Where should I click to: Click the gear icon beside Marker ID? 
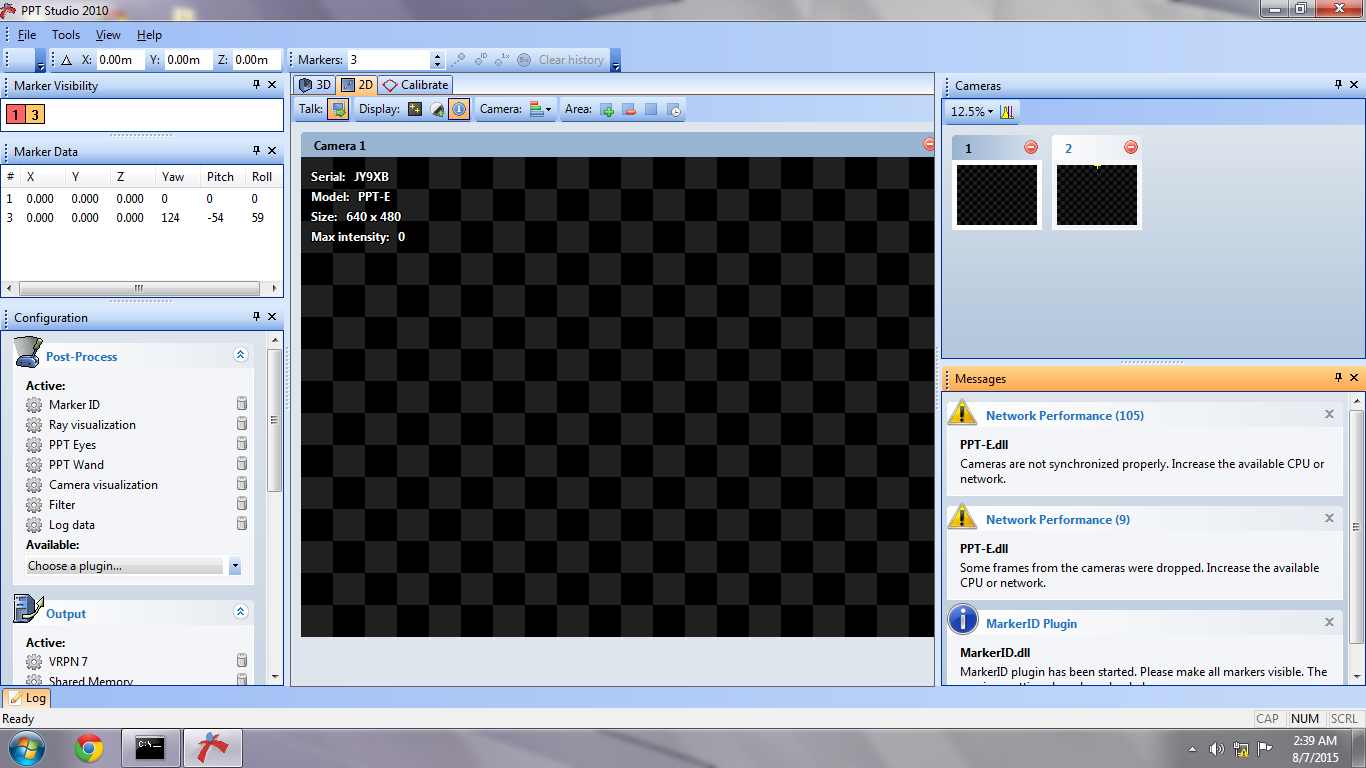(x=34, y=405)
